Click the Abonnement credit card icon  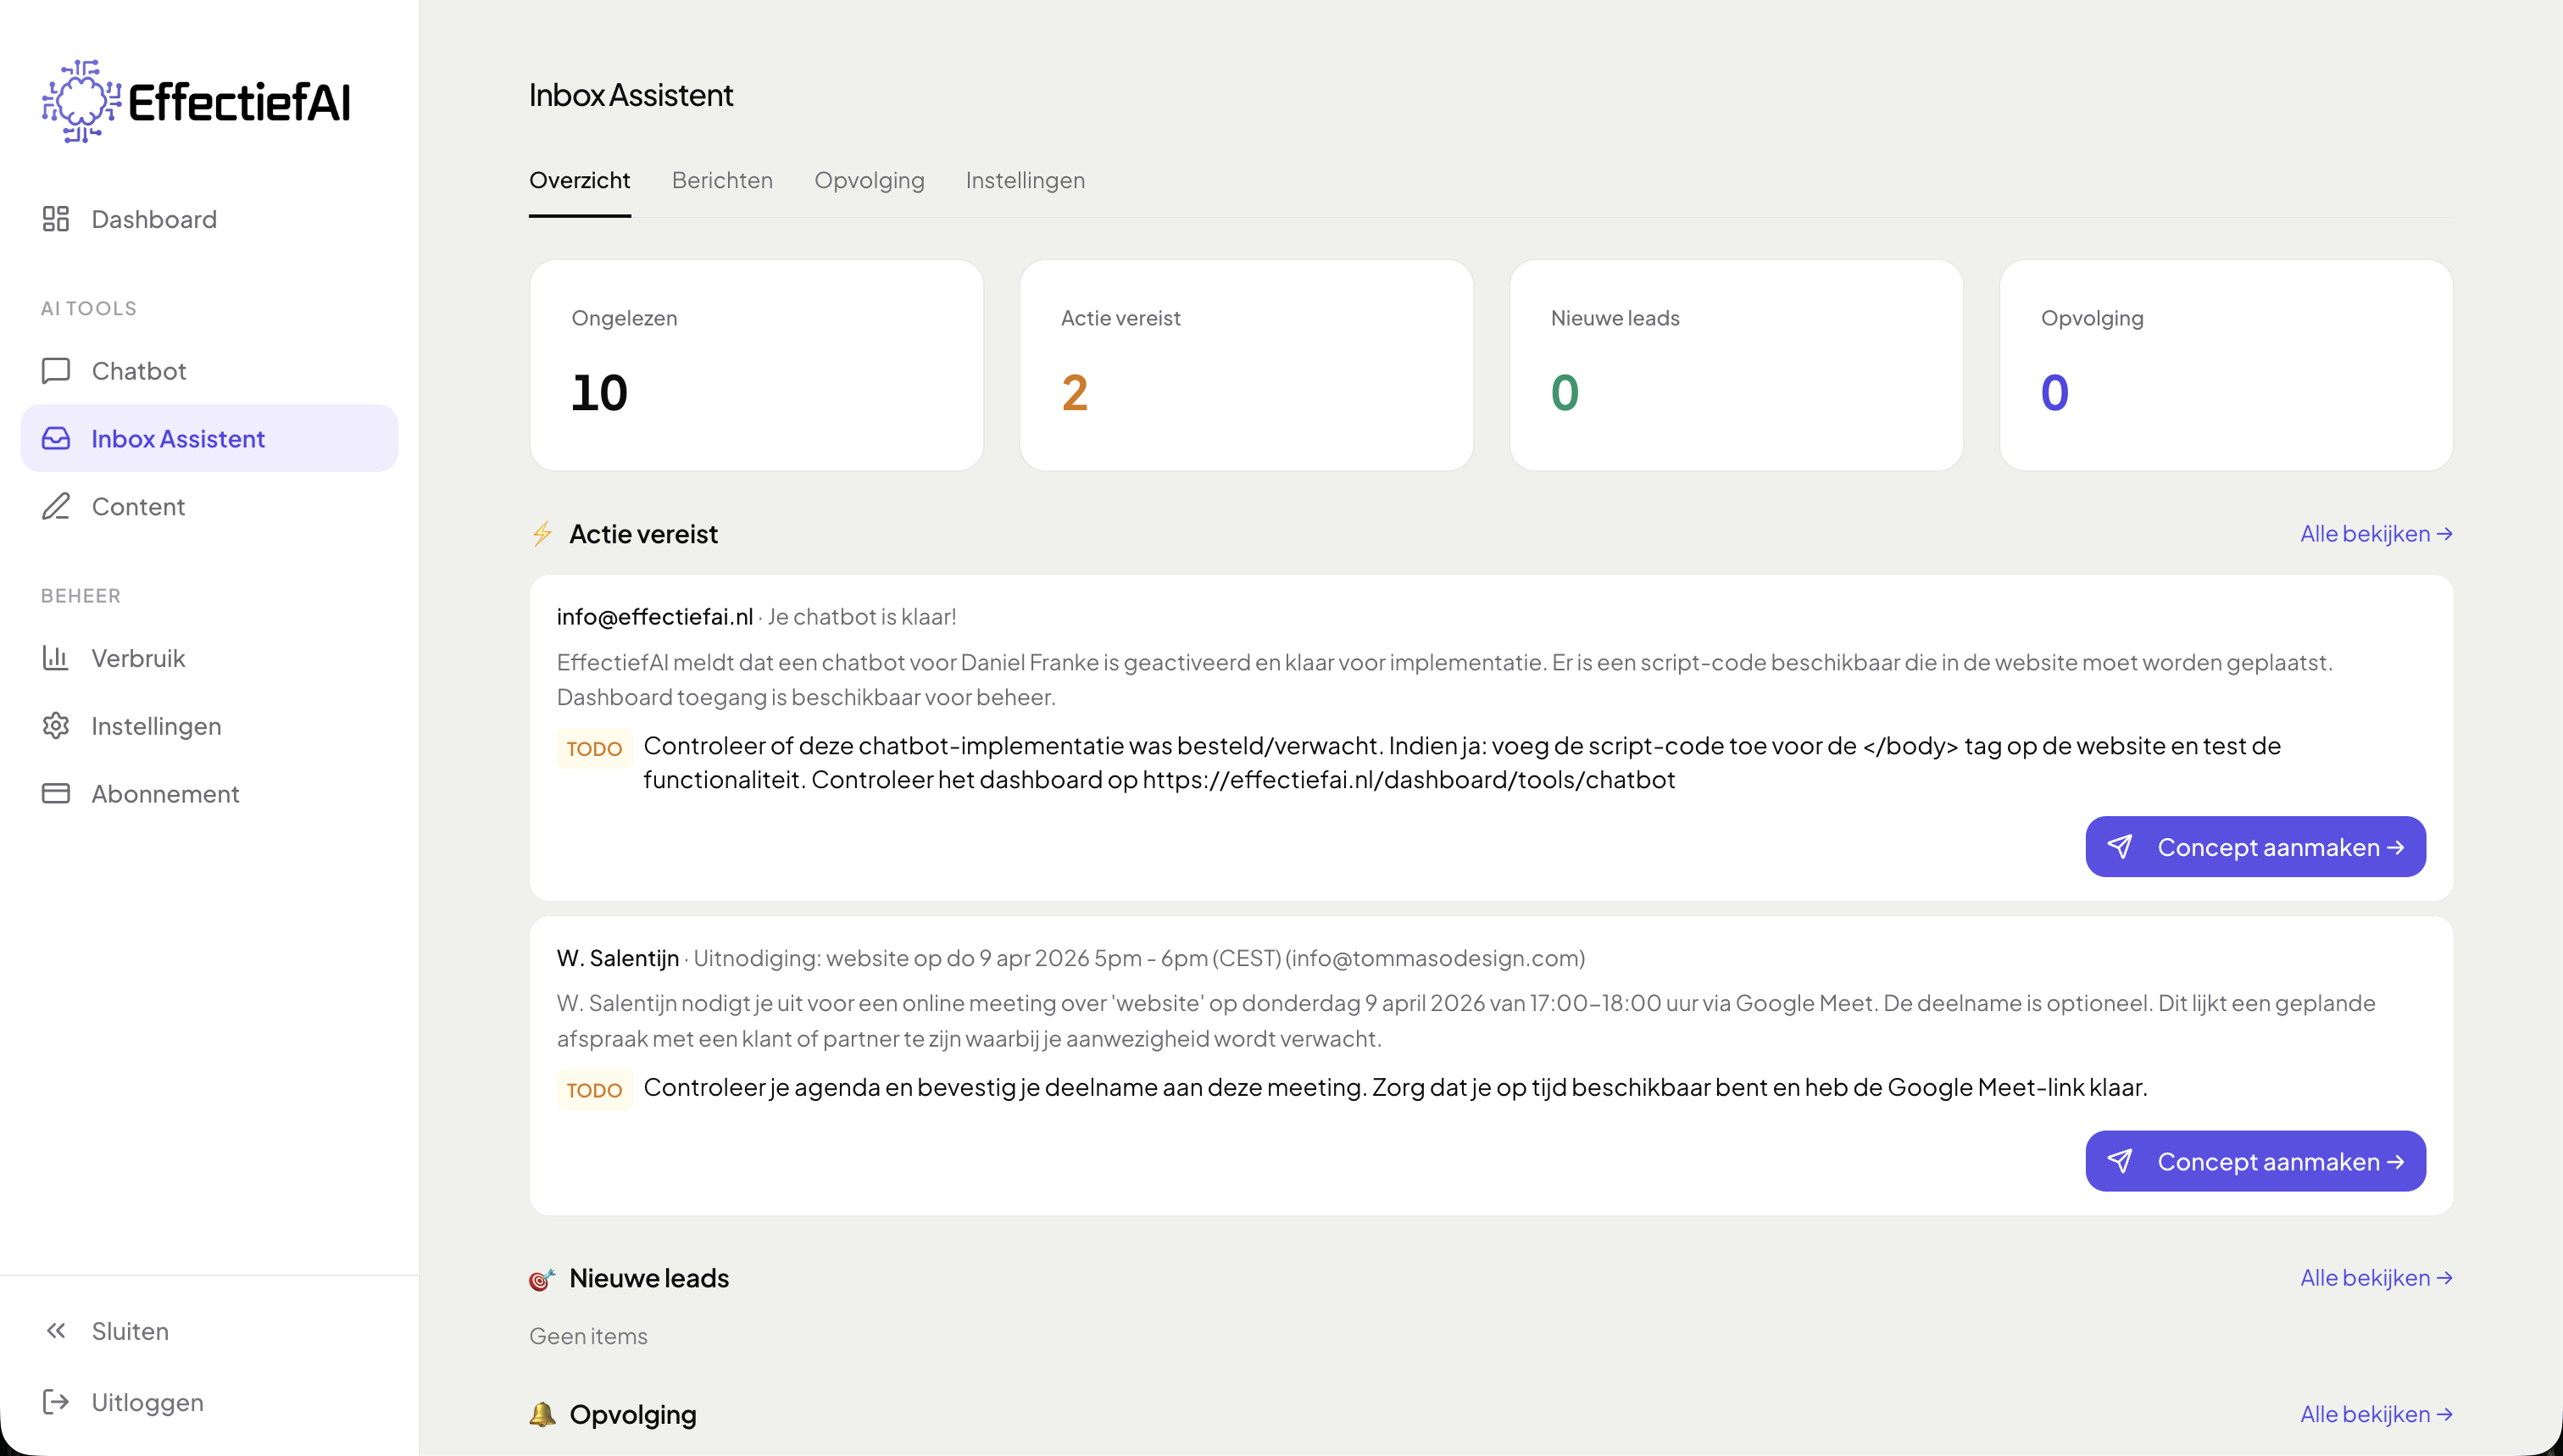pyautogui.click(x=56, y=794)
